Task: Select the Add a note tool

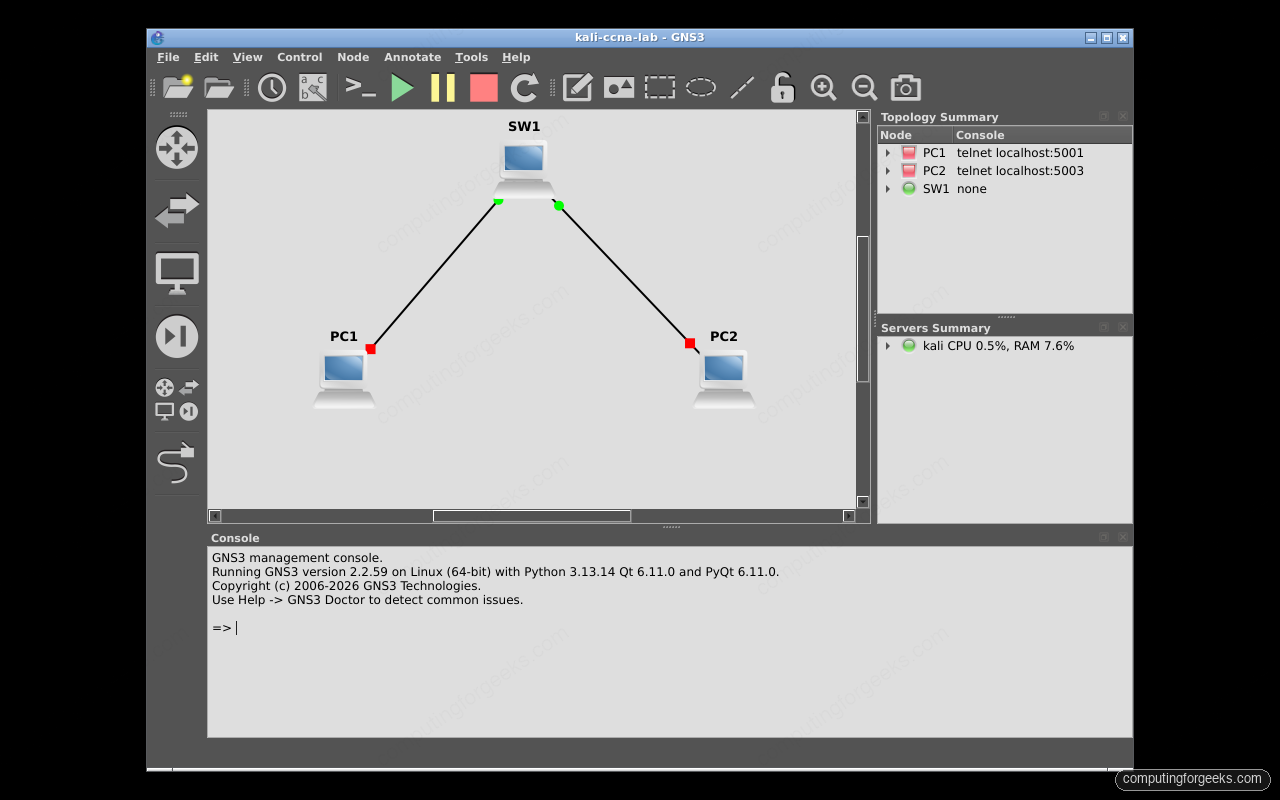Action: [x=578, y=87]
